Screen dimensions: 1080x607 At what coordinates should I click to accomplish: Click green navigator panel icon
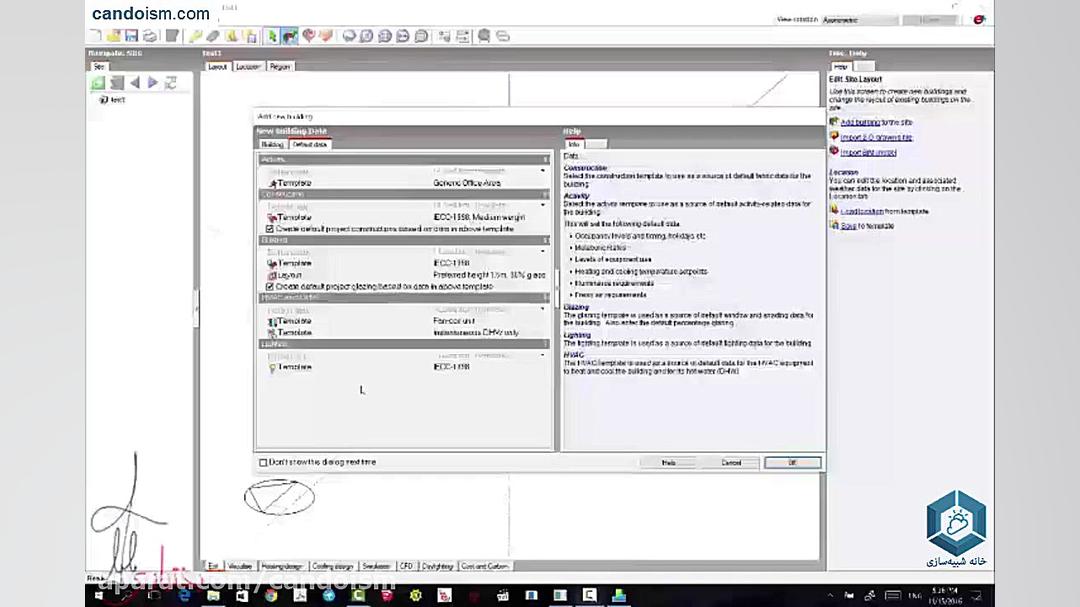point(98,83)
